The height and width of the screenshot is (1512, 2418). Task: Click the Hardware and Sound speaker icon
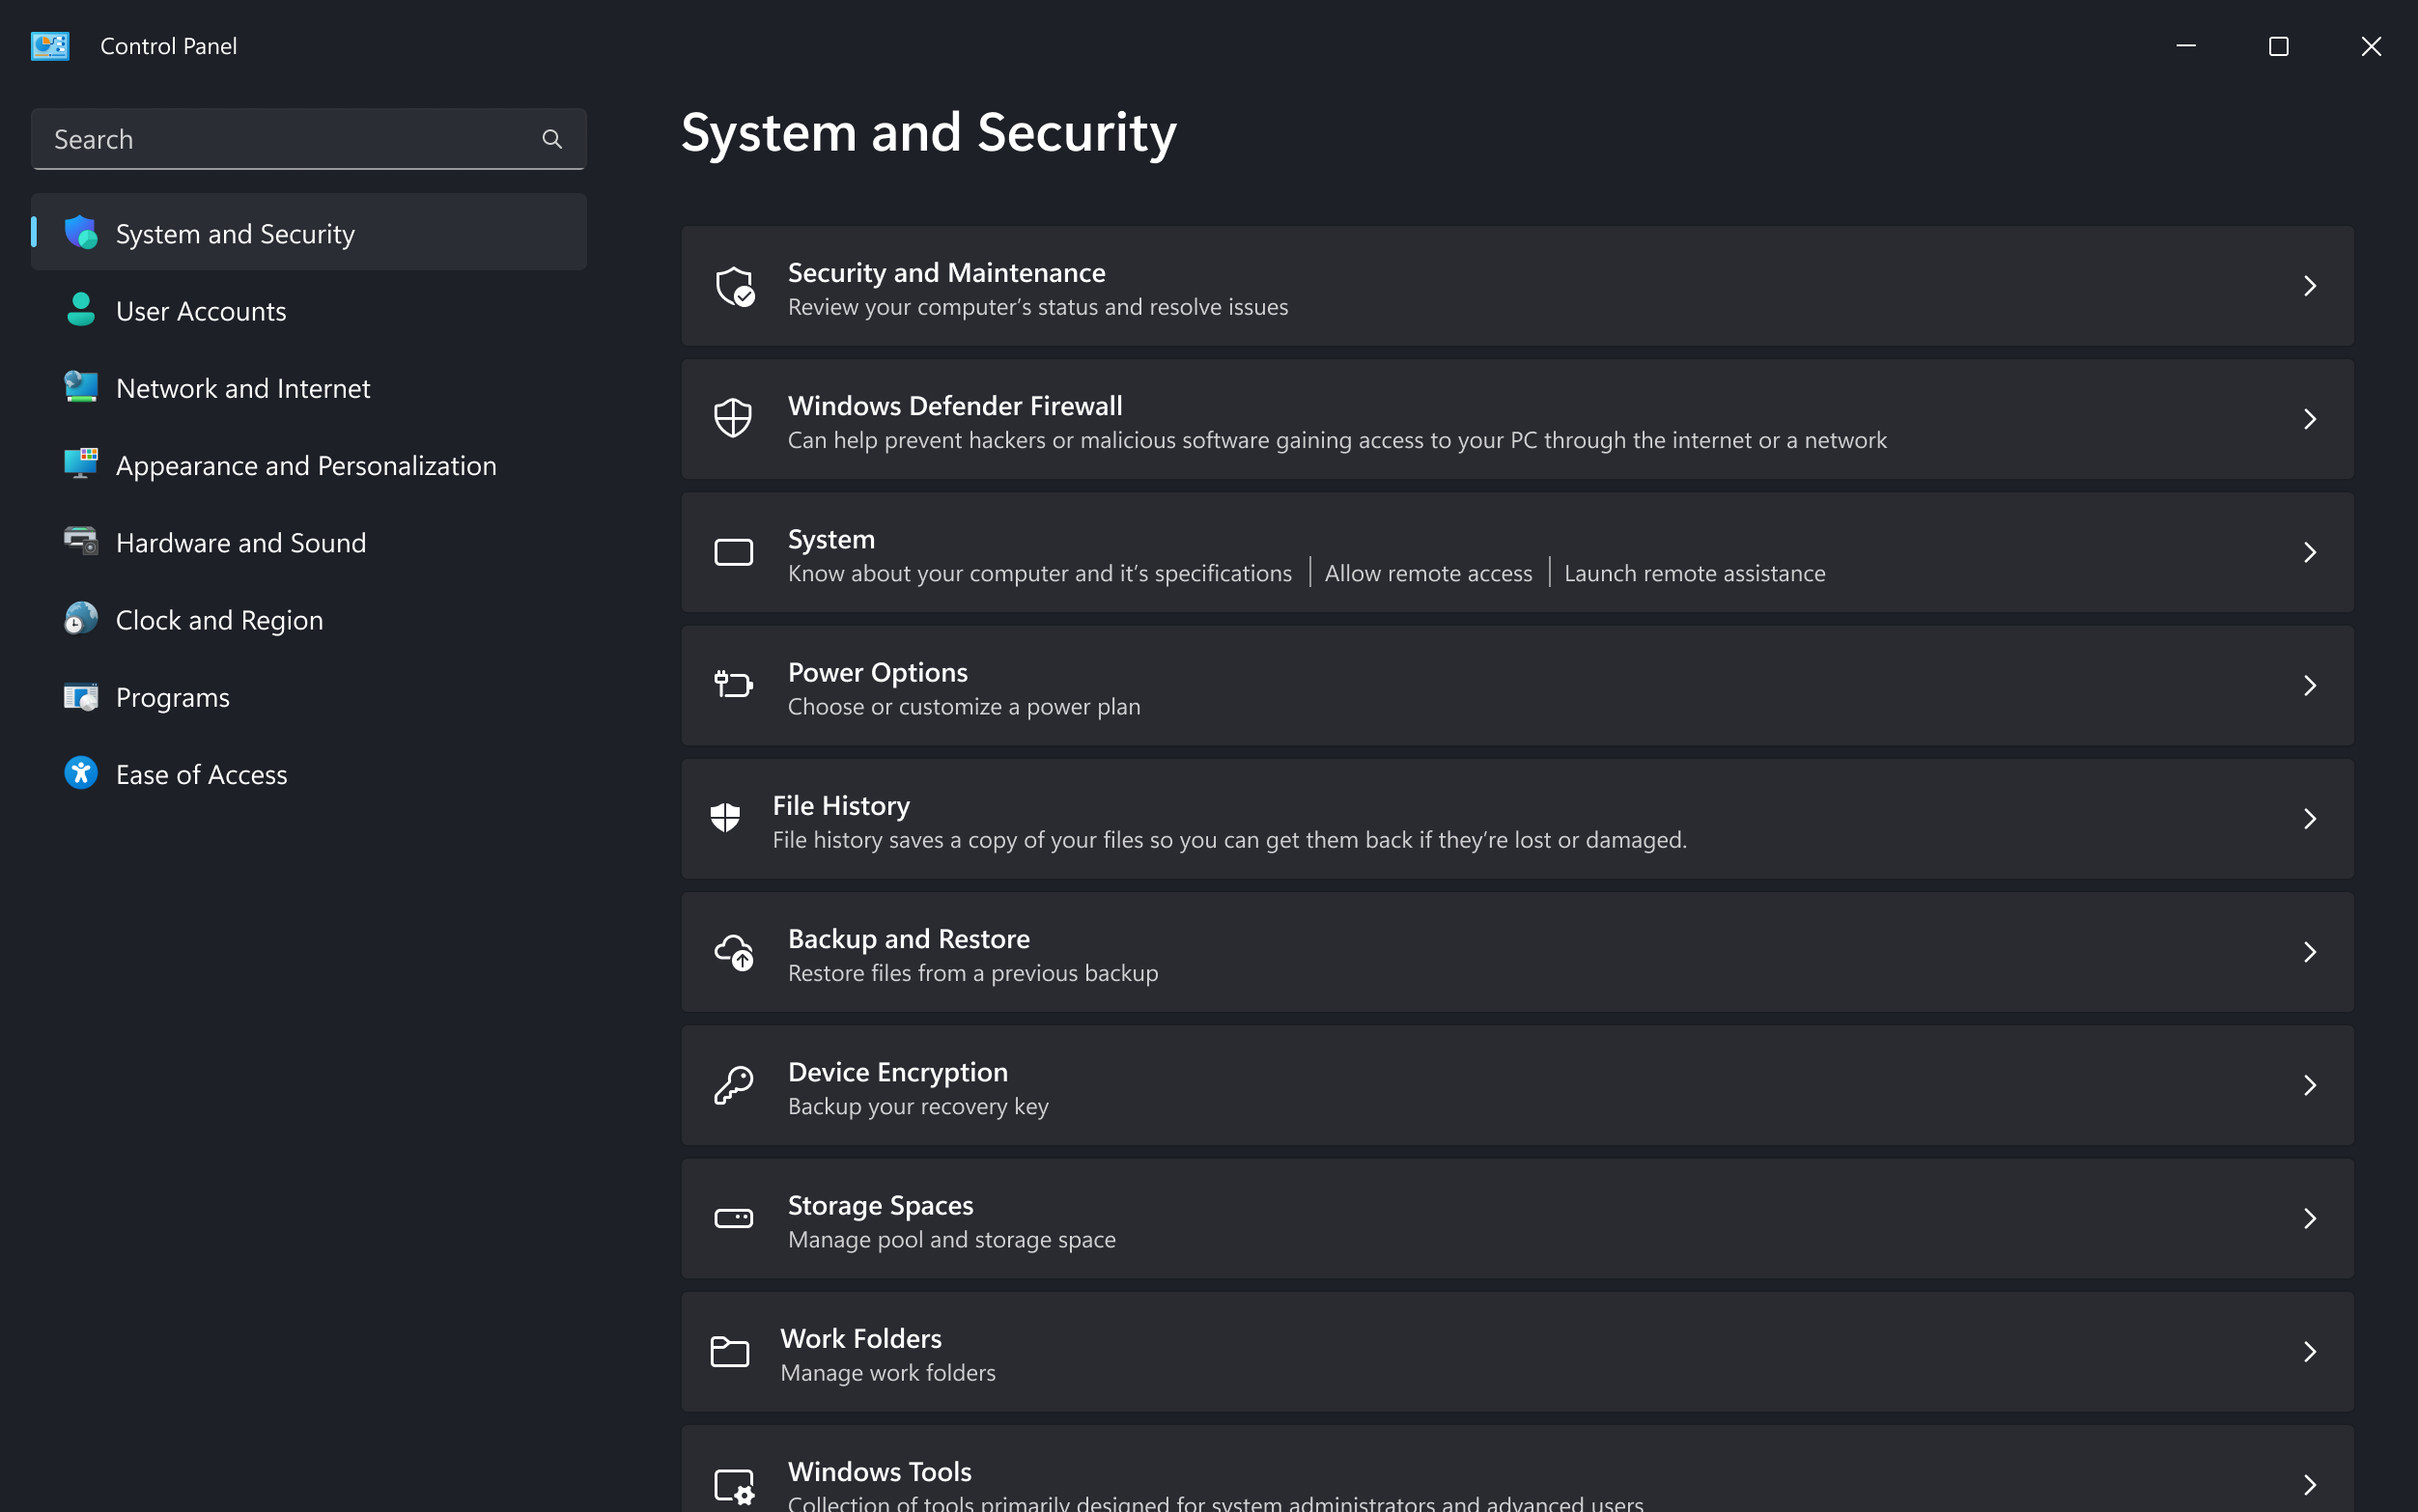click(81, 542)
